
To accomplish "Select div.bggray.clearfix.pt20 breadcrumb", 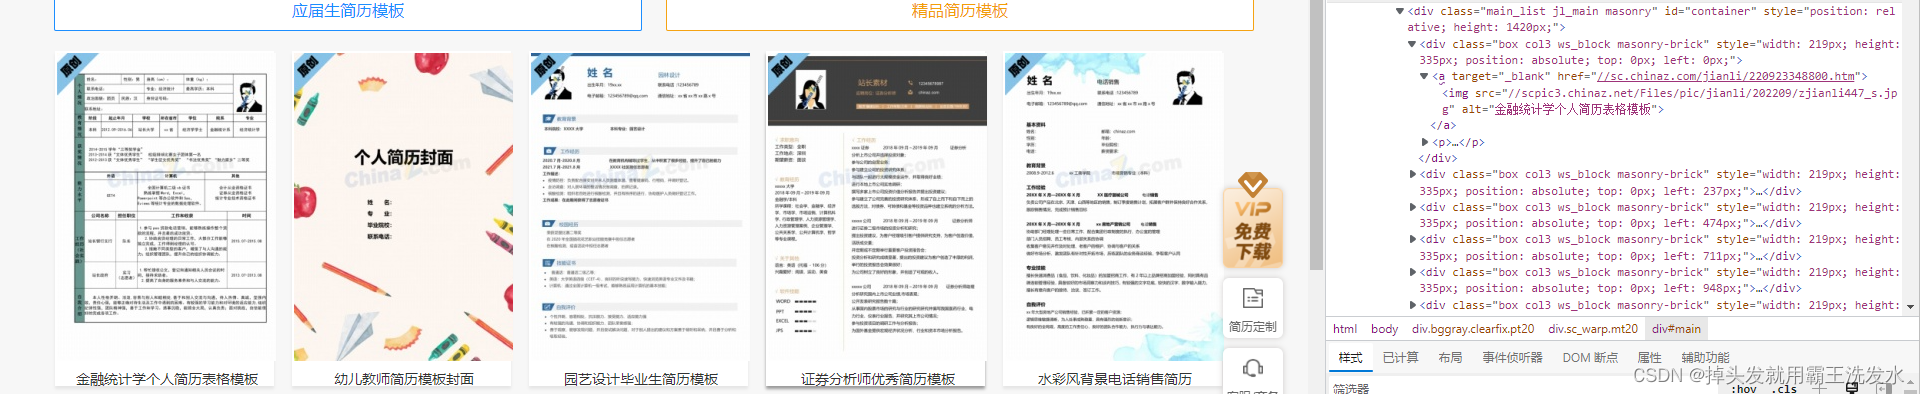I will click(x=1473, y=329).
